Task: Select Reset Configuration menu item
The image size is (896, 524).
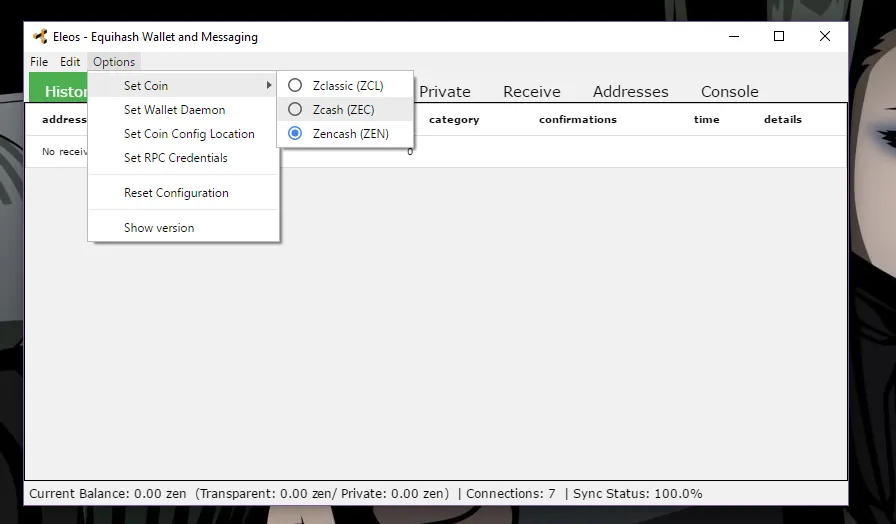Action: 184,193
